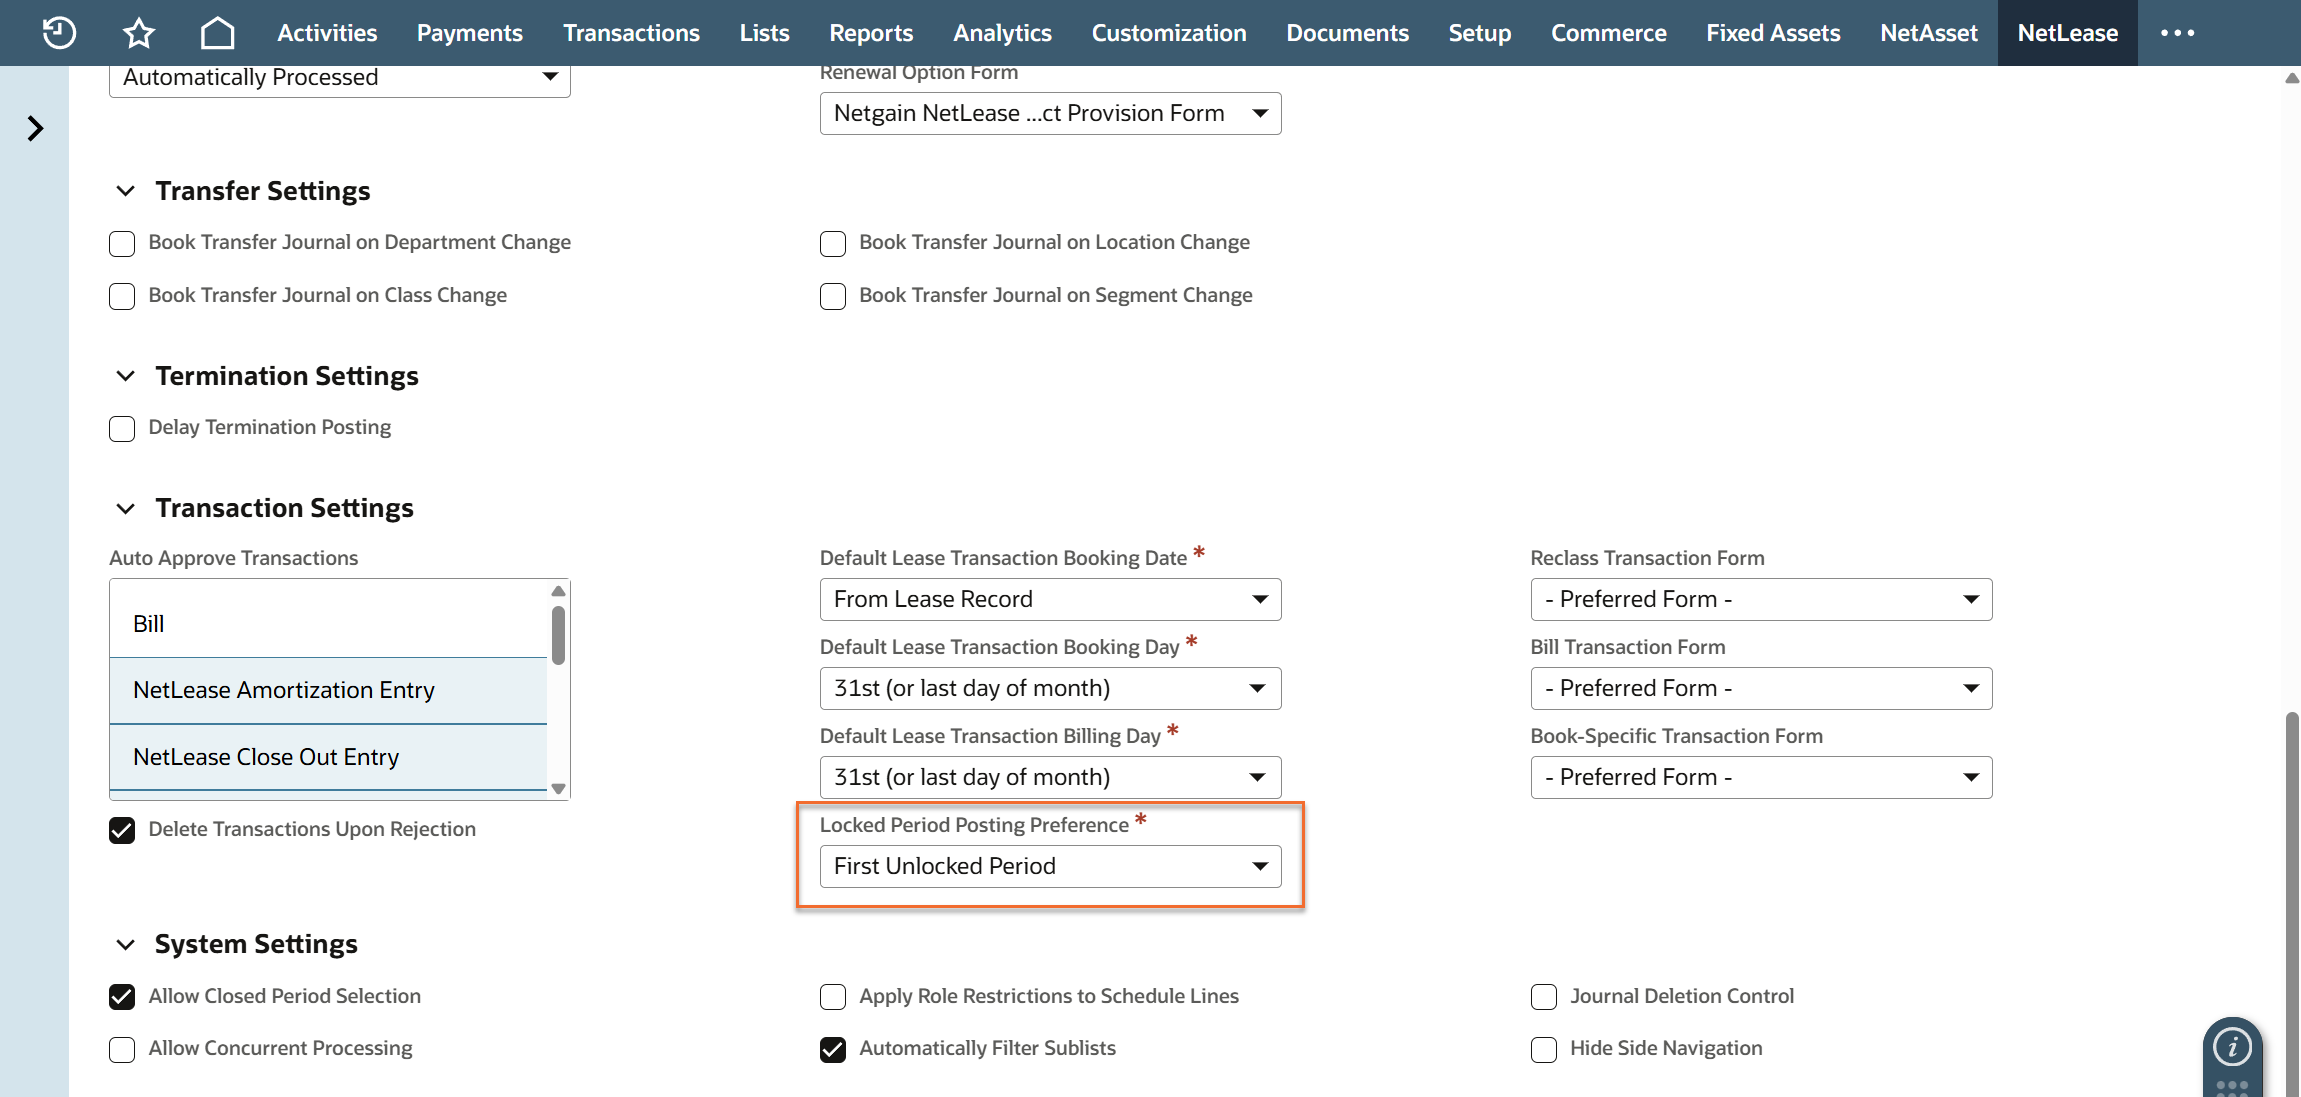Open Reclass Transaction Form dropdown
2301x1097 pixels.
pyautogui.click(x=1760, y=600)
